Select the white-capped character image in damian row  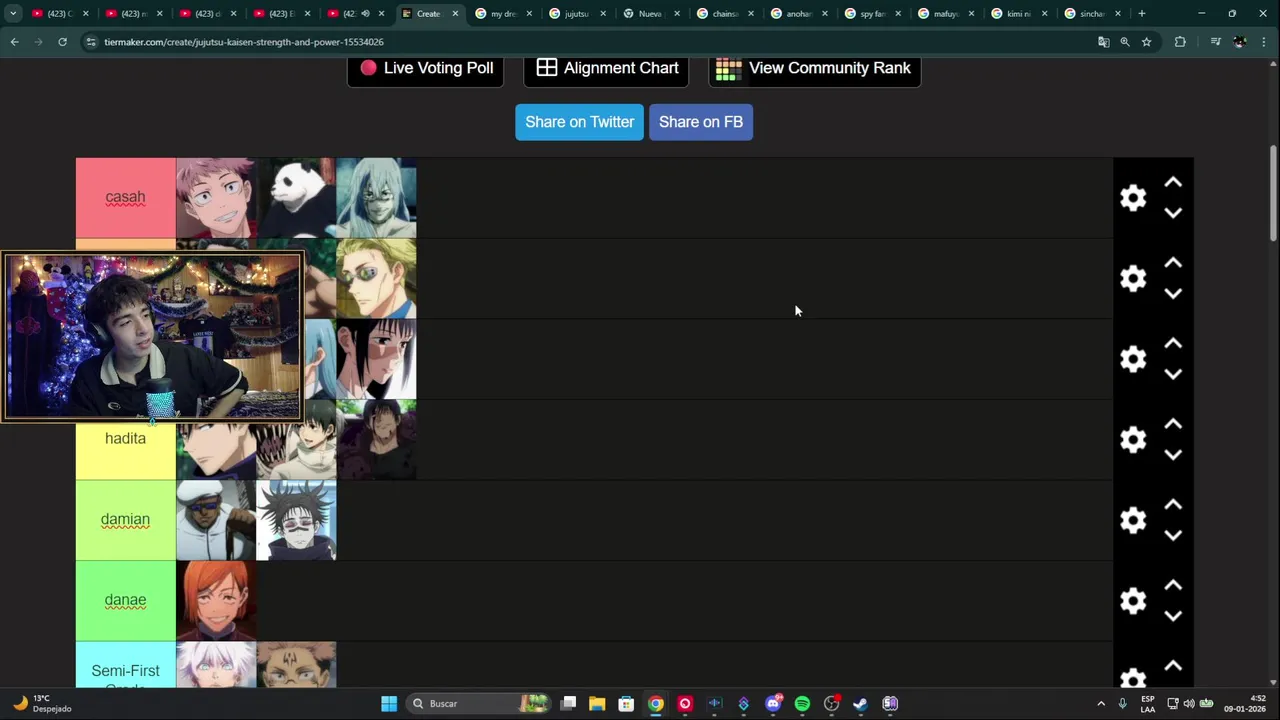point(216,520)
